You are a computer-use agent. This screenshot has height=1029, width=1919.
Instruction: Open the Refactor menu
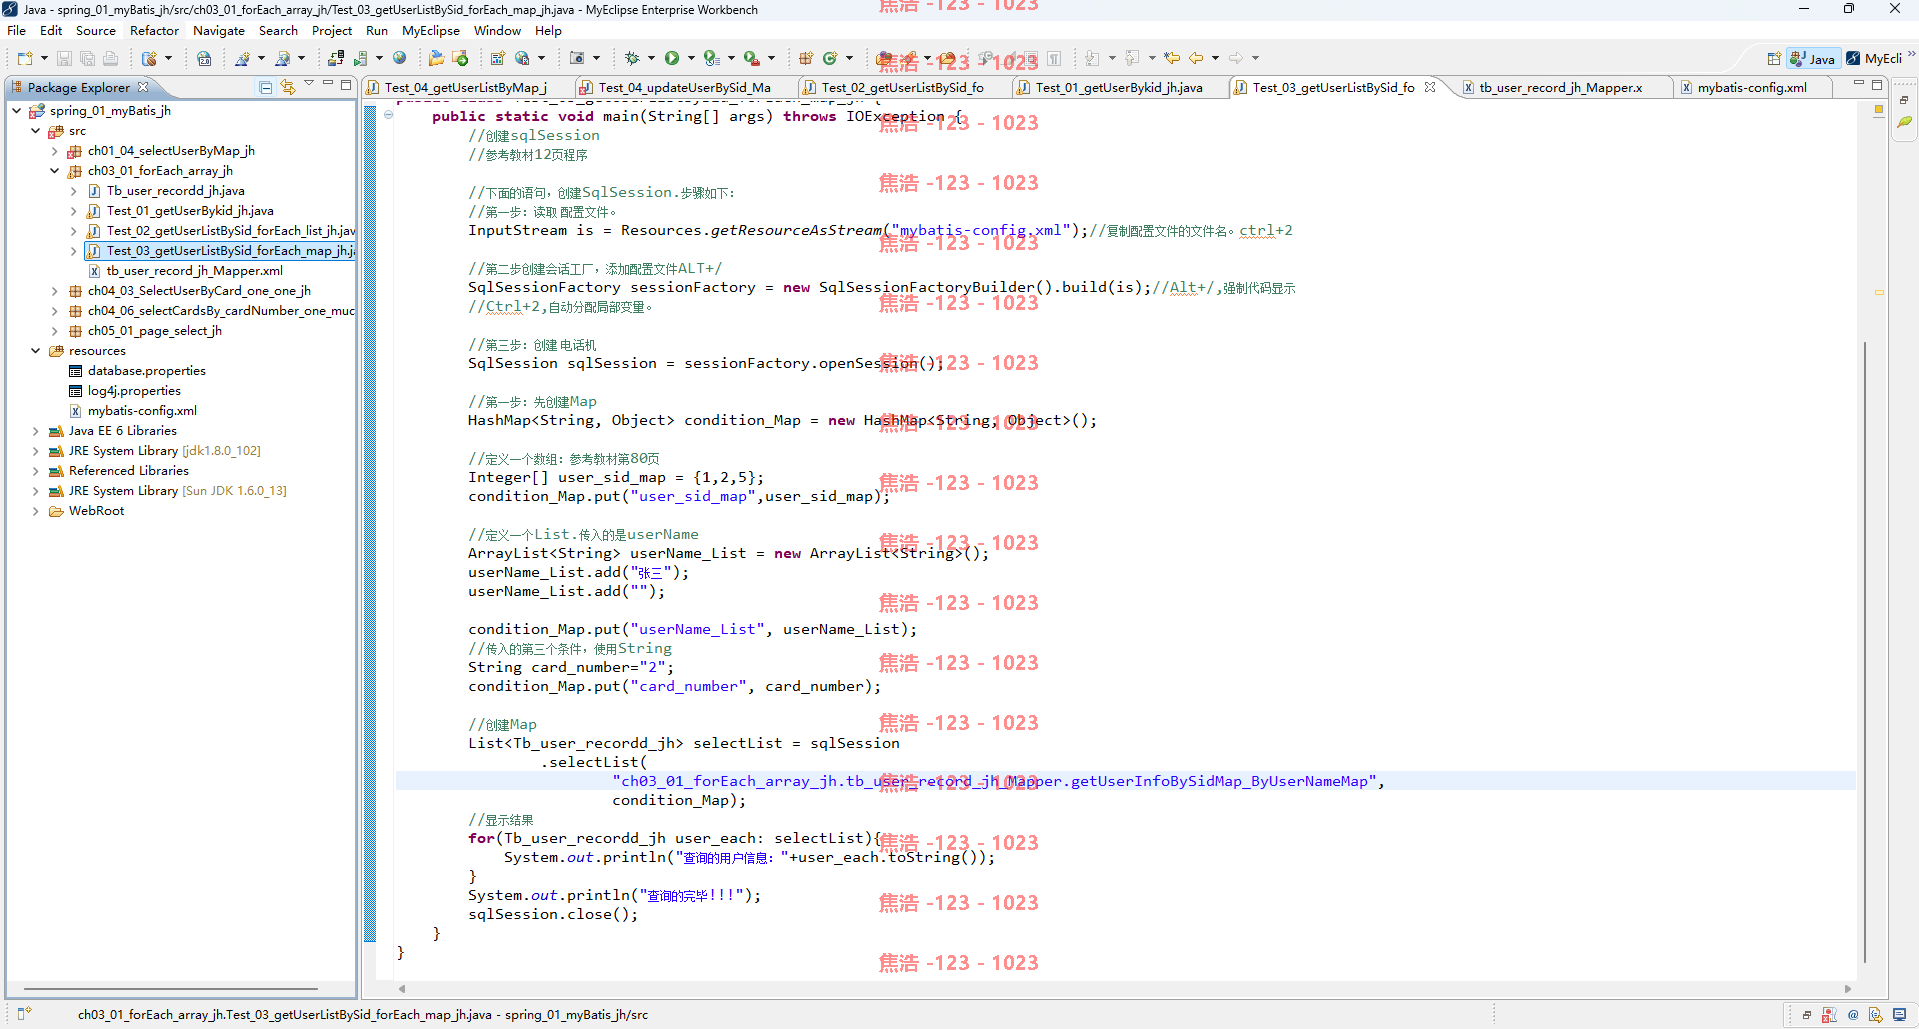tap(154, 31)
